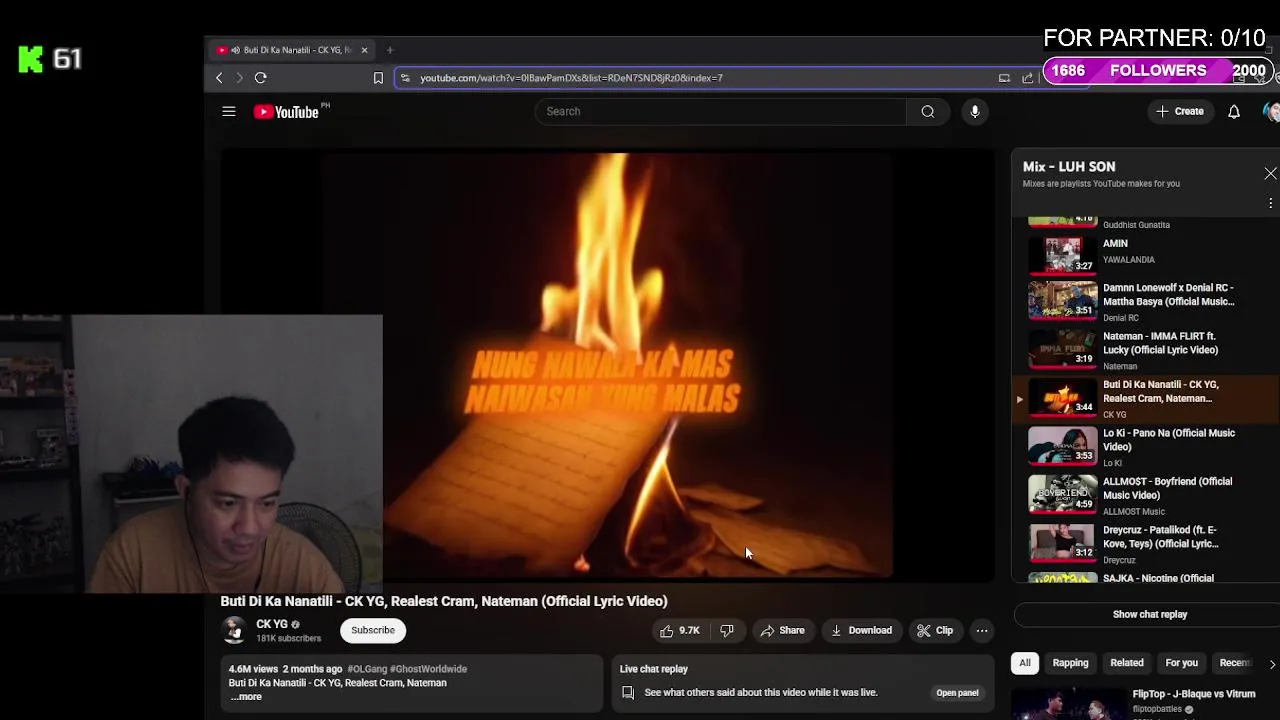Select the All filter chip

tap(1025, 663)
